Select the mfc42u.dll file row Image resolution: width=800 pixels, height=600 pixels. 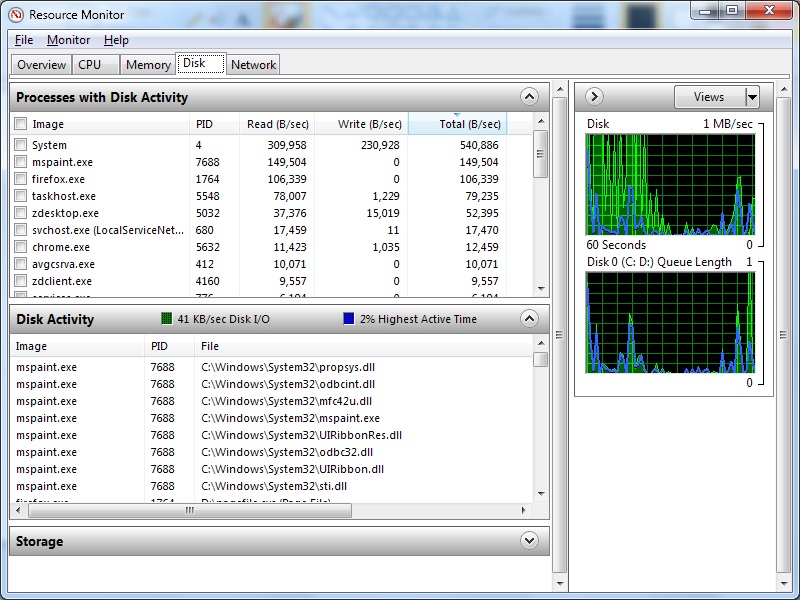point(271,401)
